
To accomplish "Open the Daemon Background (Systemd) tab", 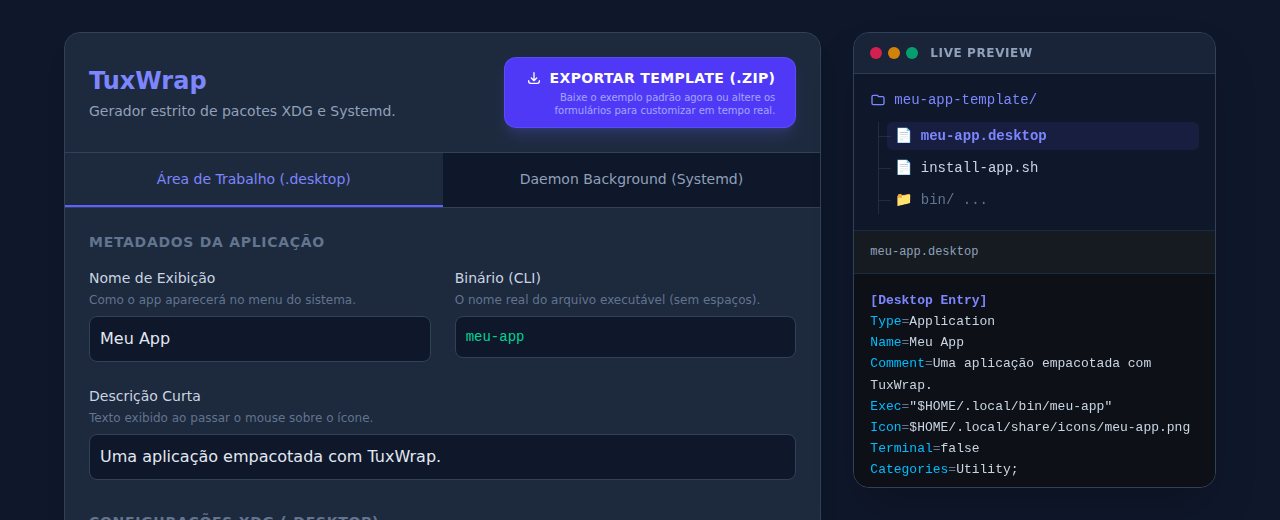I will tap(631, 180).
